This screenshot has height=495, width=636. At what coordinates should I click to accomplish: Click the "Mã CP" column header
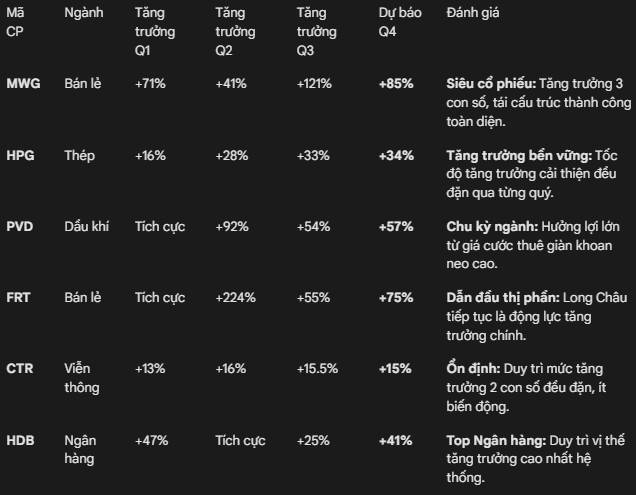[15, 22]
